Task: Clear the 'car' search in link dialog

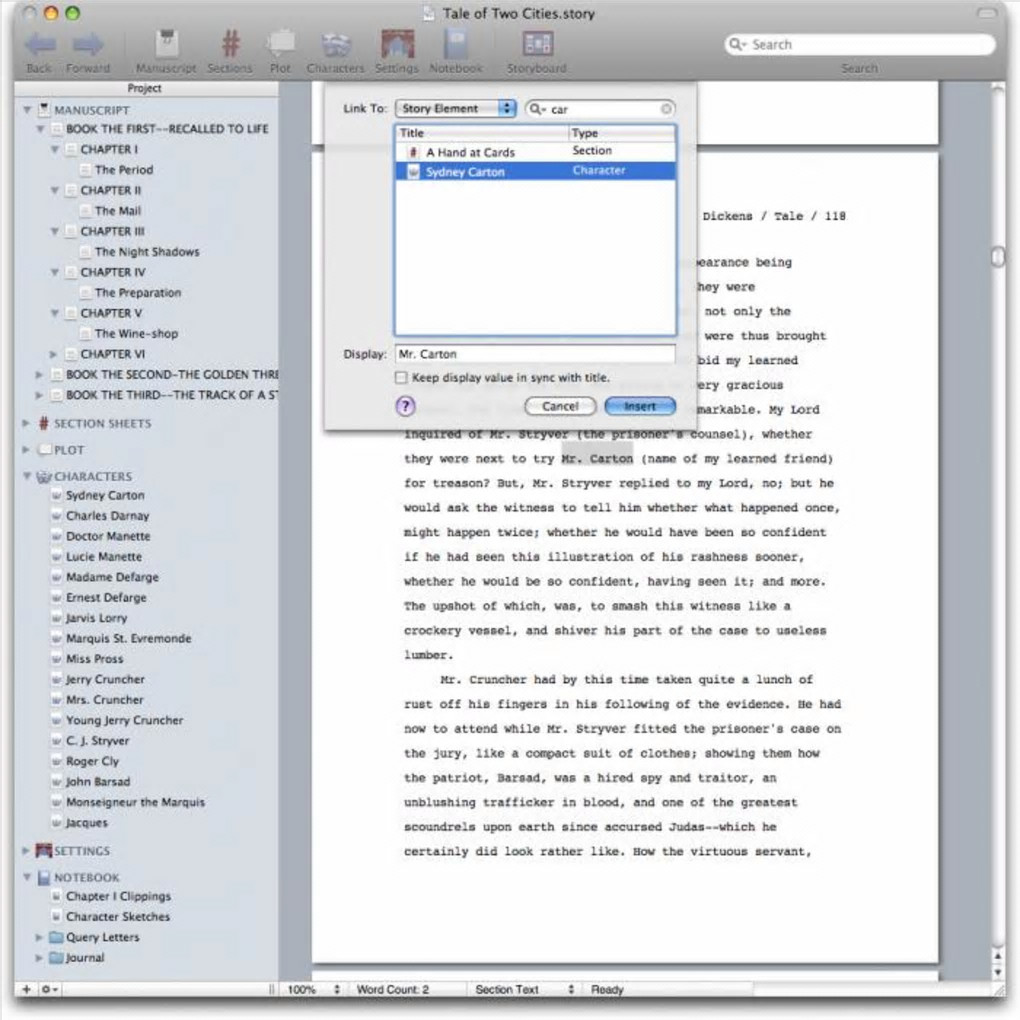Action: pos(666,109)
